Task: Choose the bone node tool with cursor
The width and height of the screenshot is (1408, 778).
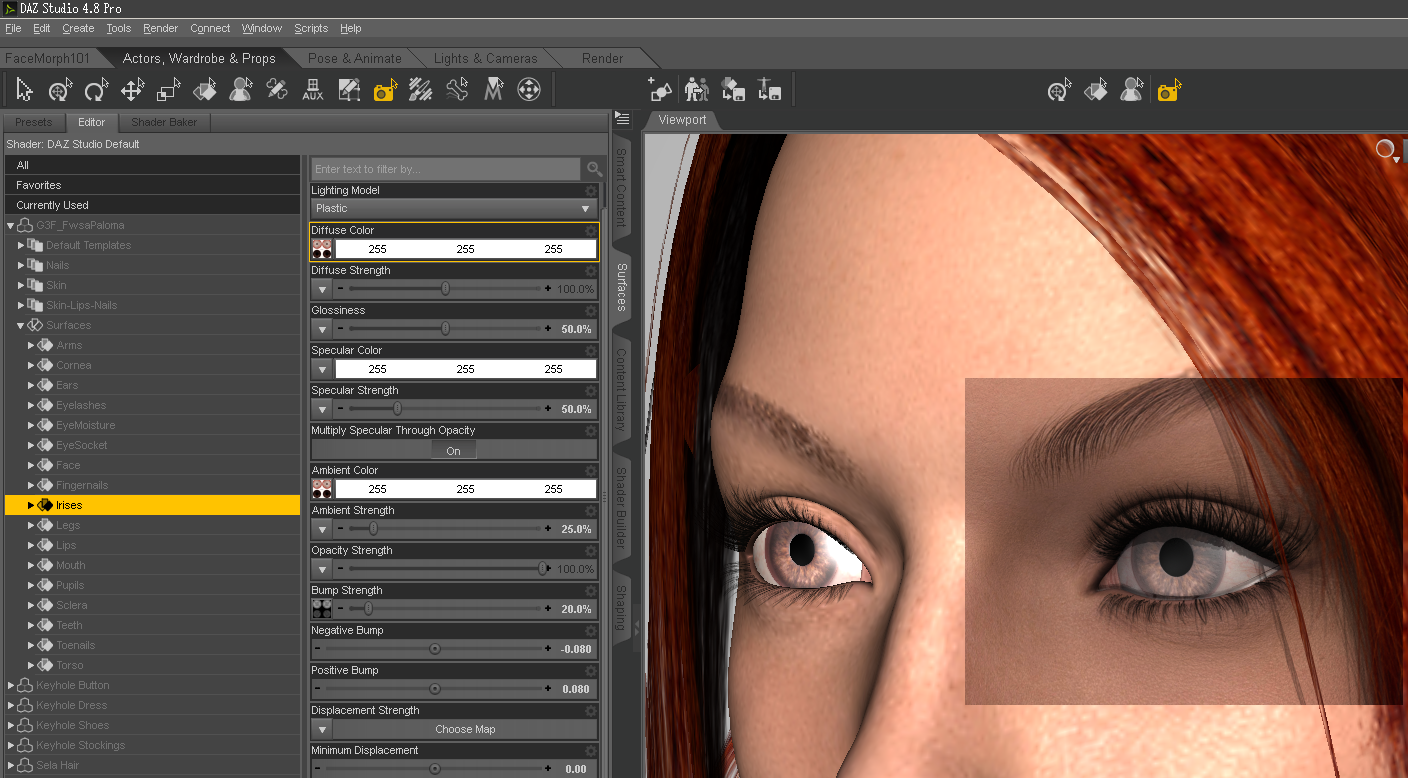Action: pos(457,90)
